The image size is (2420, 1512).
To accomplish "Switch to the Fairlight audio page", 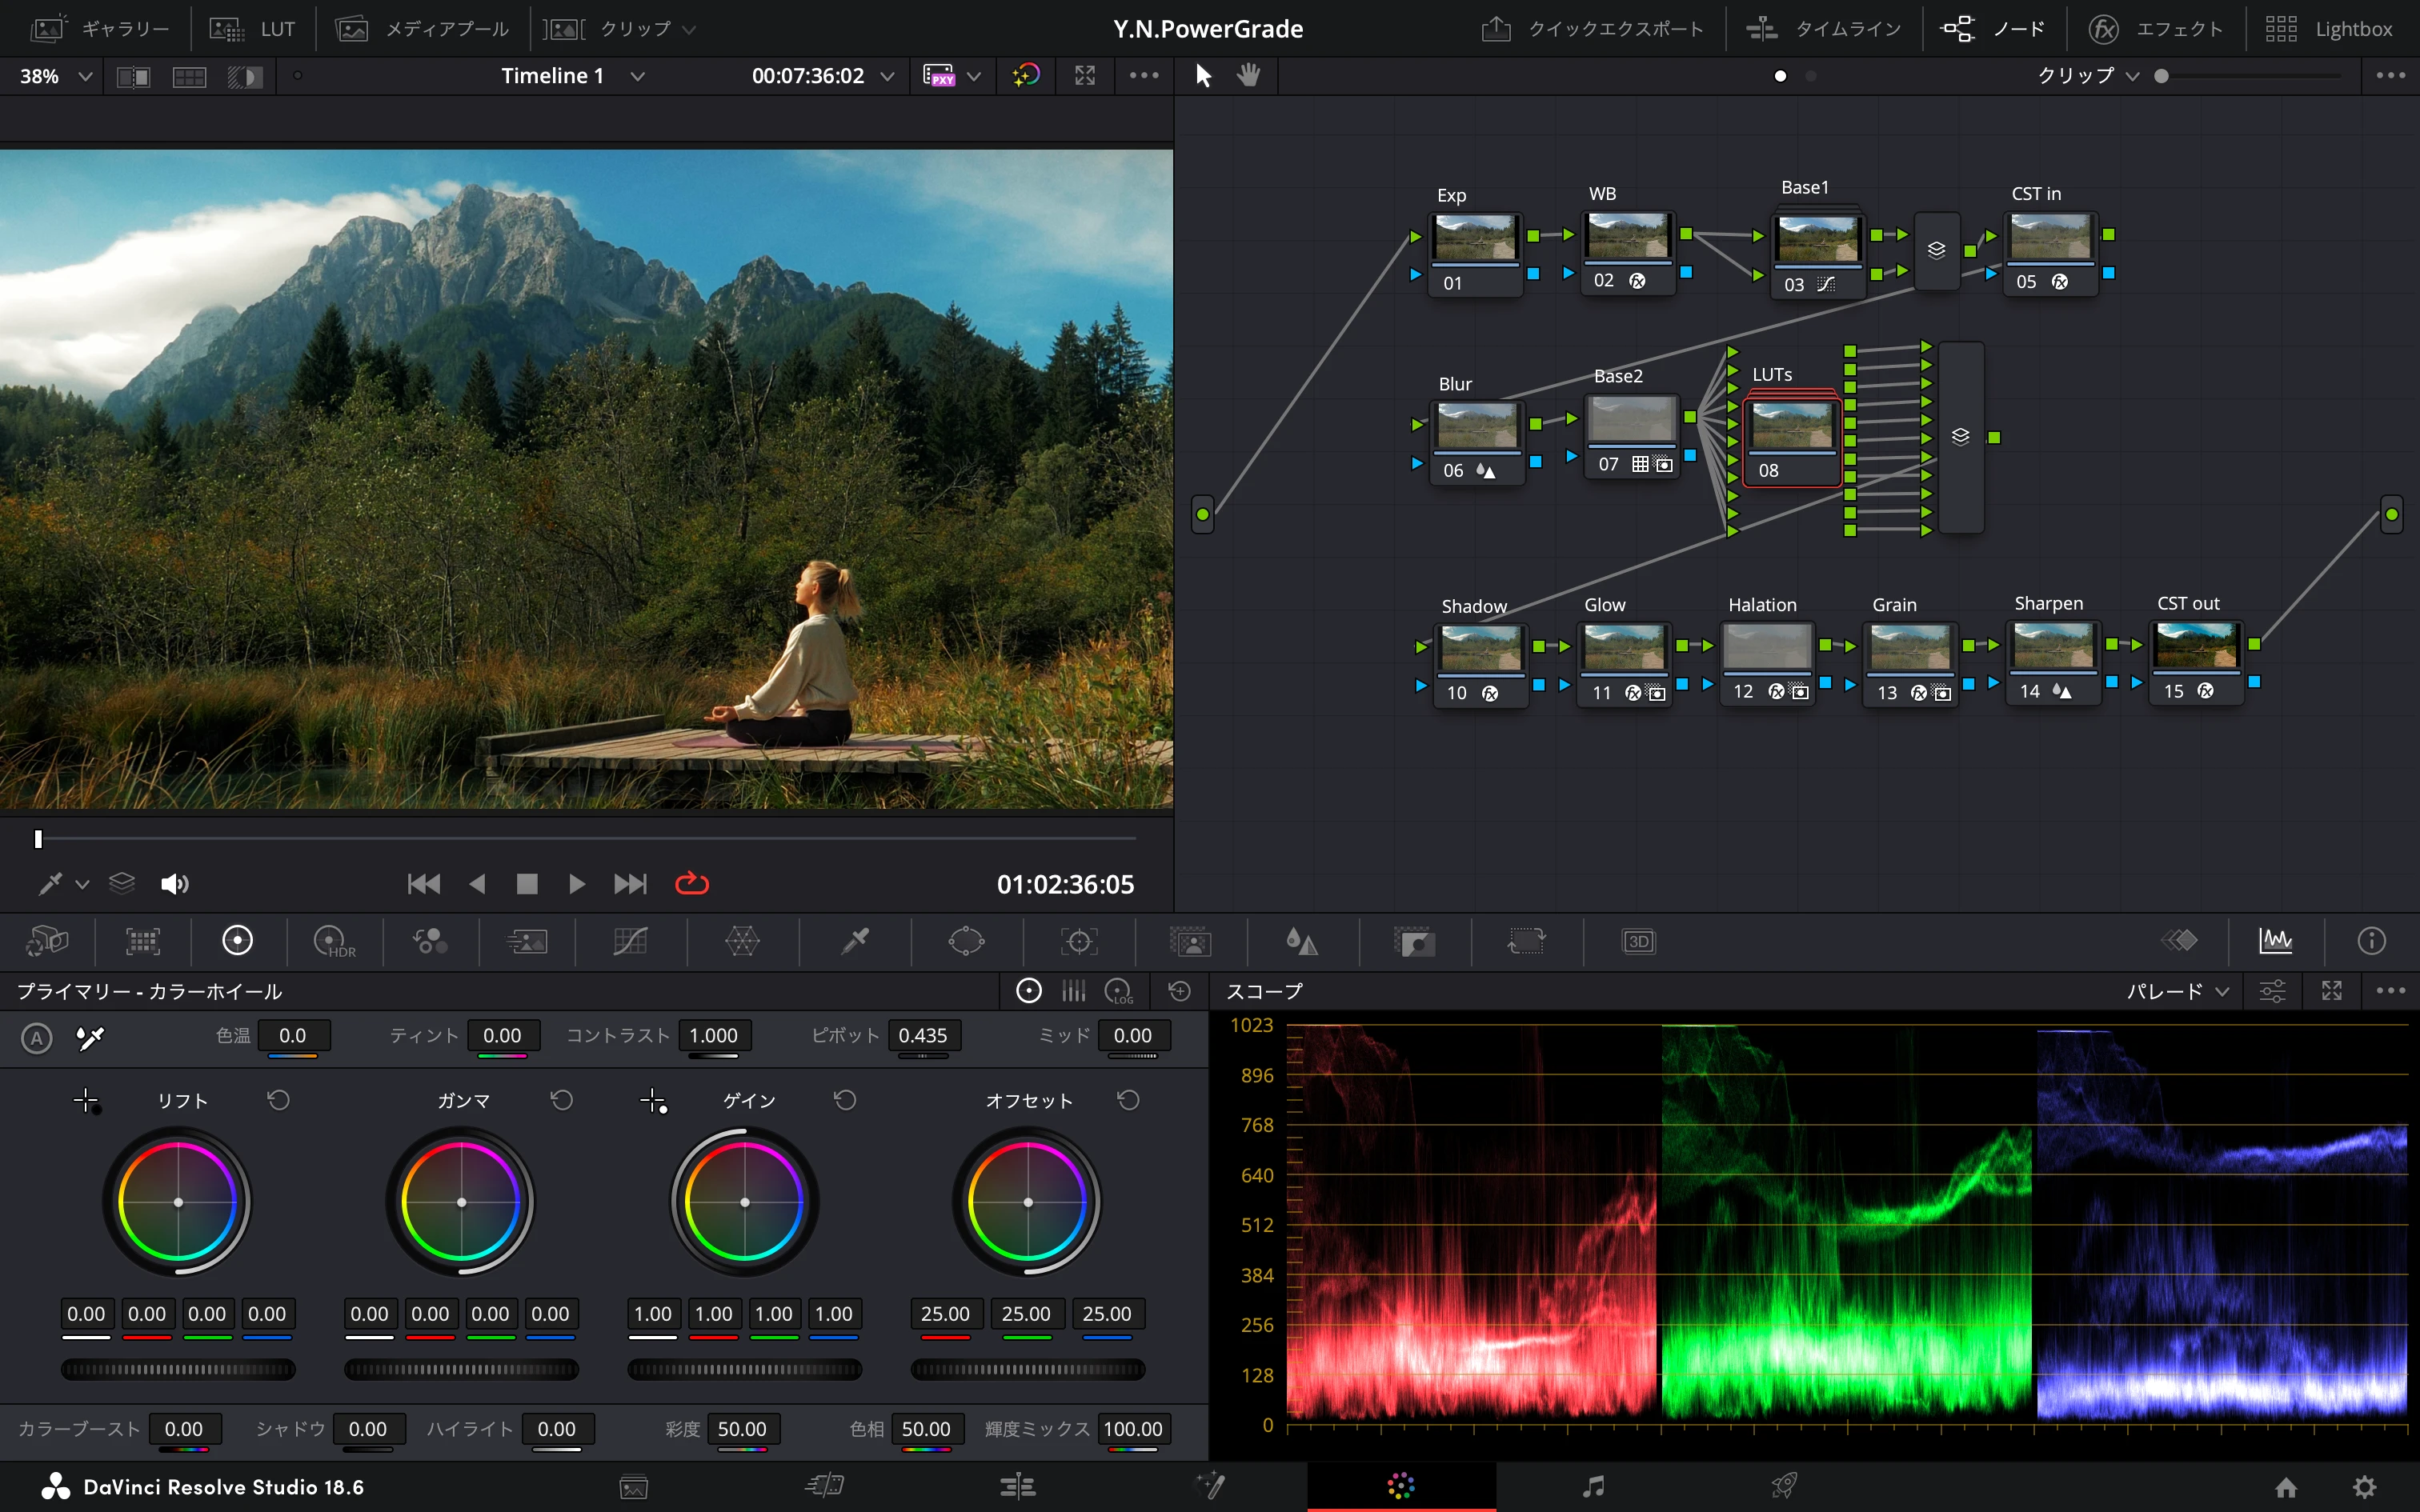I will point(1594,1486).
